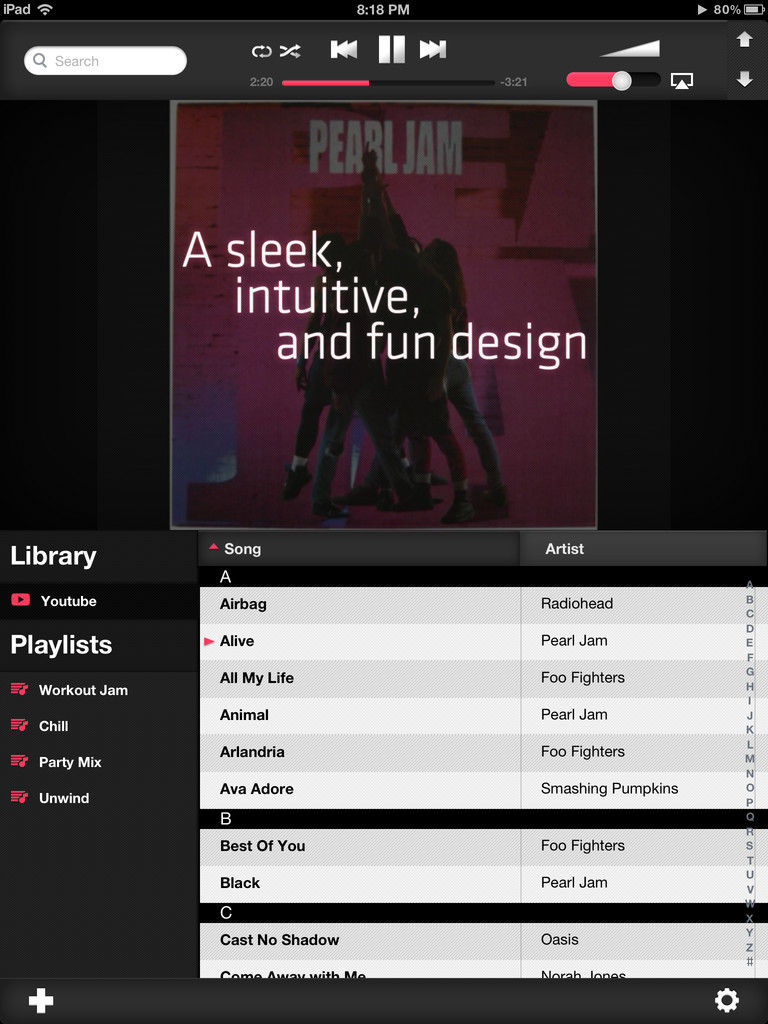Click Radiohead in the Artist column
Viewport: 768px width, 1024px height.
click(x=577, y=603)
